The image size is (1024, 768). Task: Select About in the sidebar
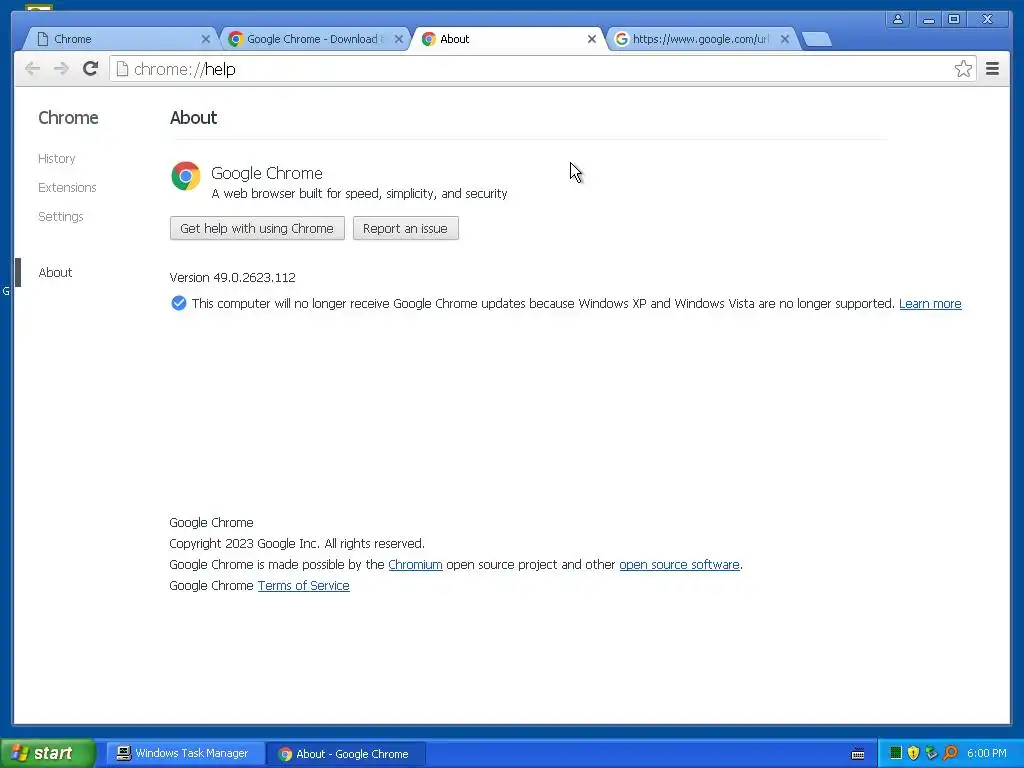[56, 272]
